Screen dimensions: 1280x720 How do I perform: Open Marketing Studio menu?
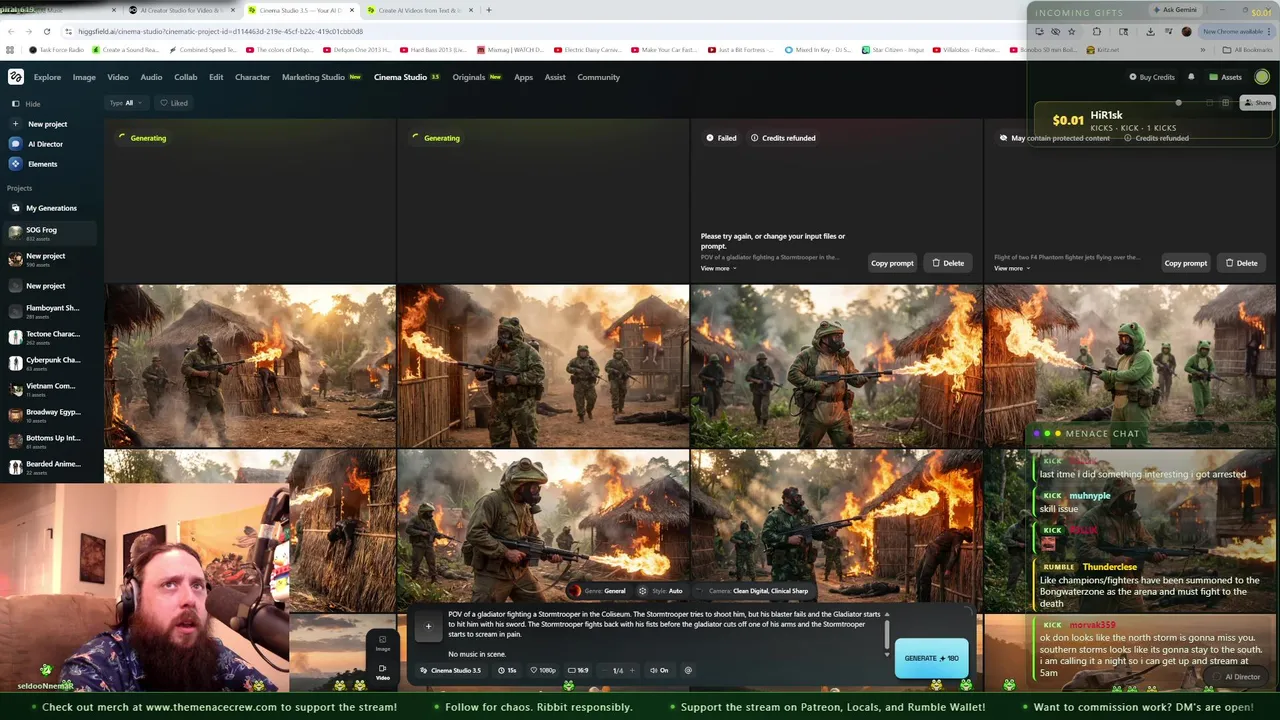click(321, 77)
